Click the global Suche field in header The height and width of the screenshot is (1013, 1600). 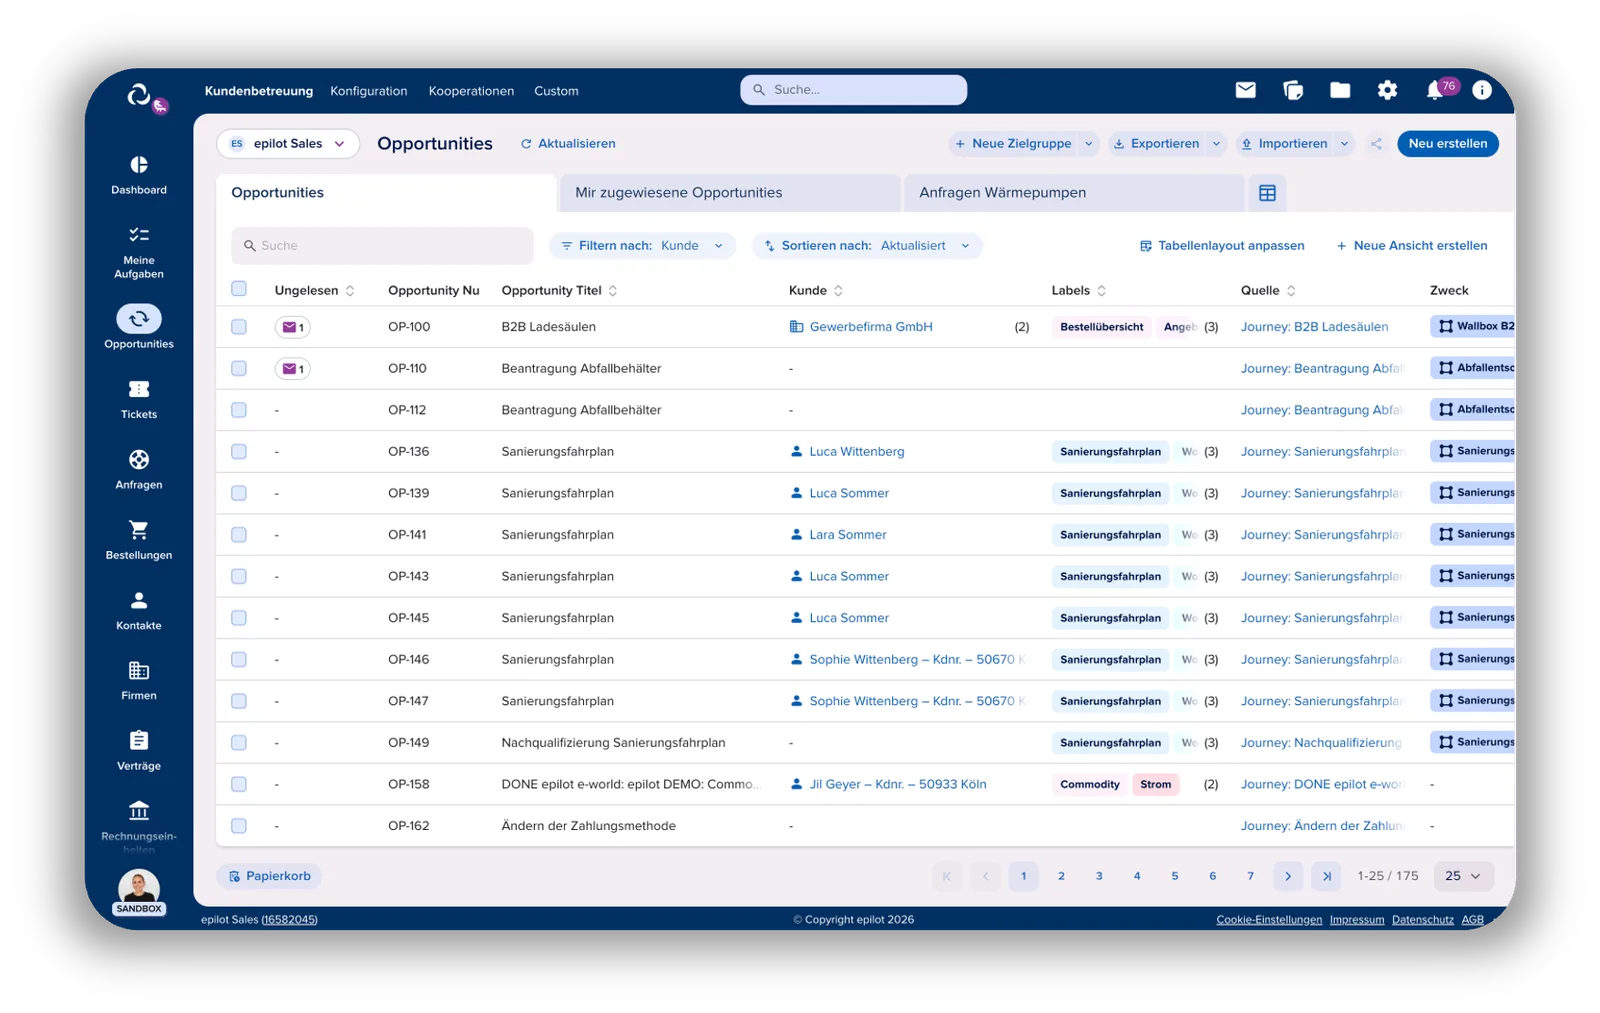[853, 90]
